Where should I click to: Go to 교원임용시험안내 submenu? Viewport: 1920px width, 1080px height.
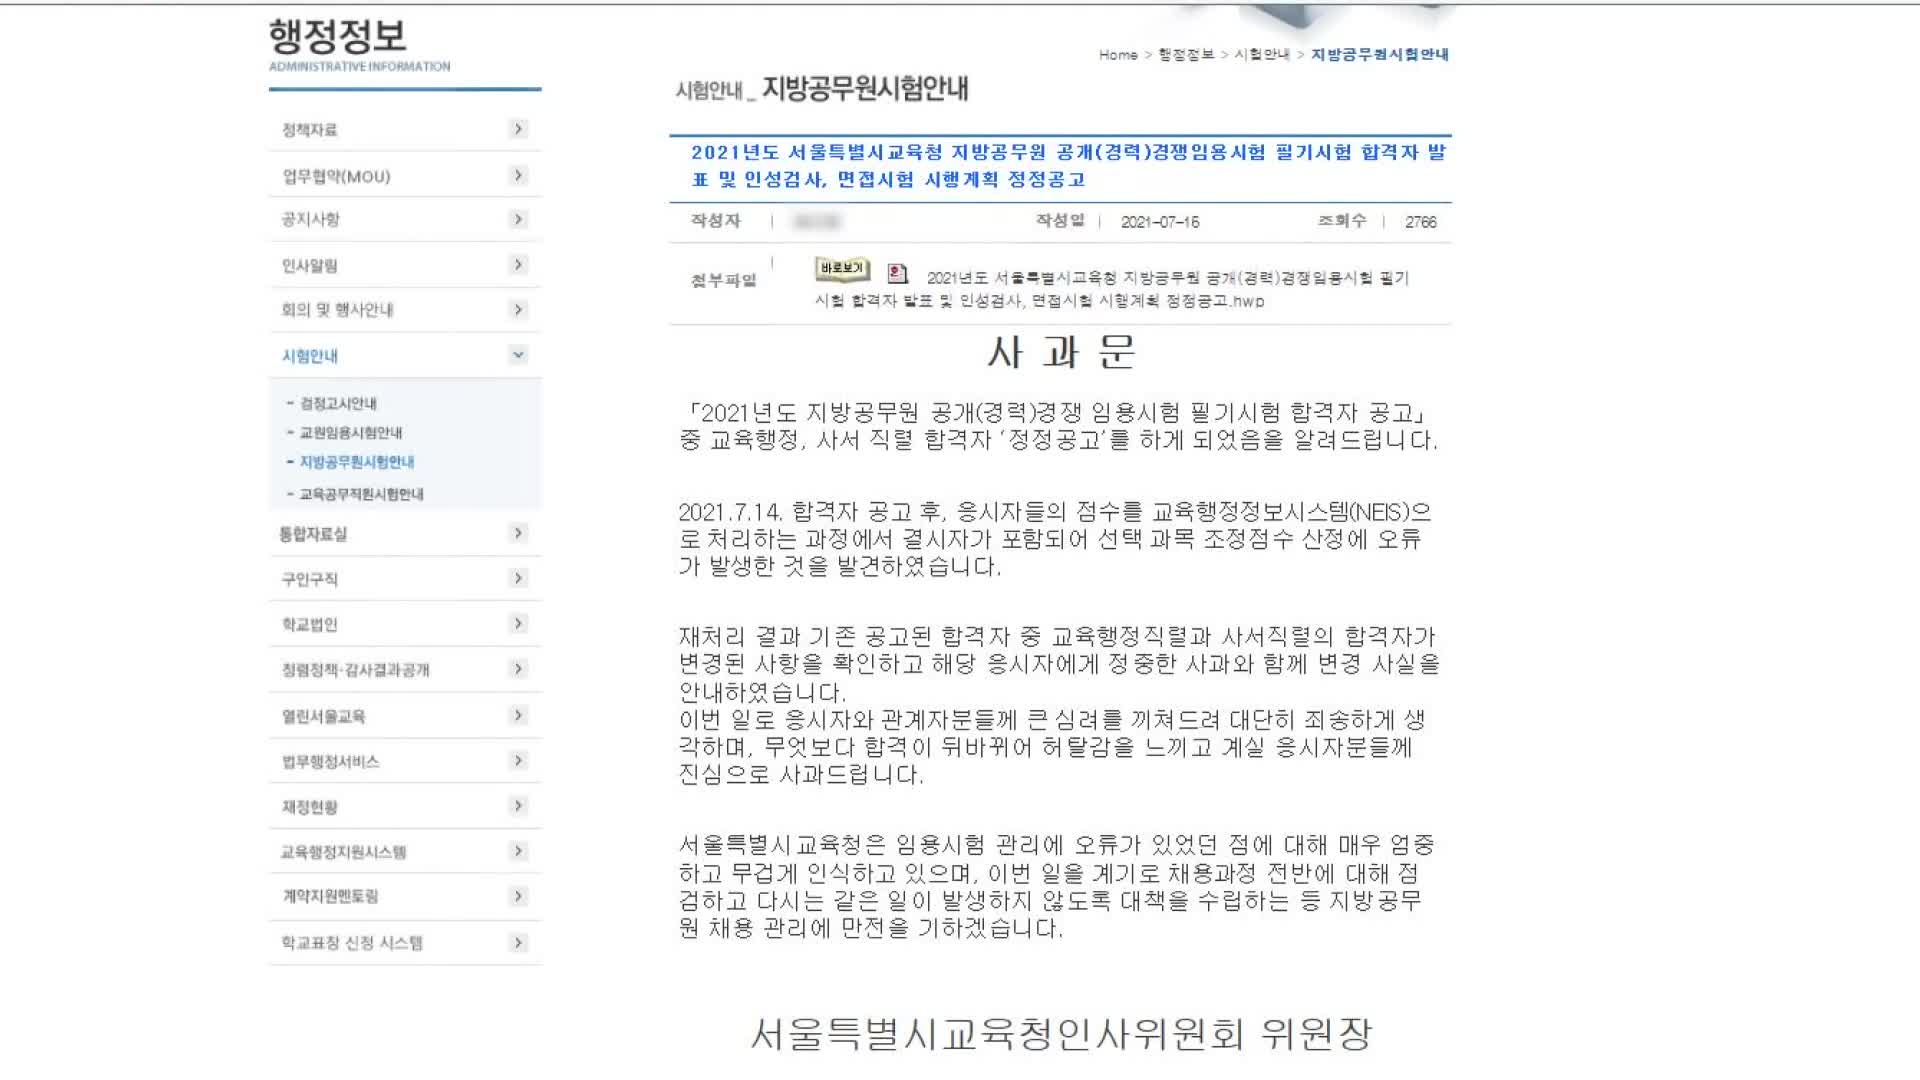point(351,432)
